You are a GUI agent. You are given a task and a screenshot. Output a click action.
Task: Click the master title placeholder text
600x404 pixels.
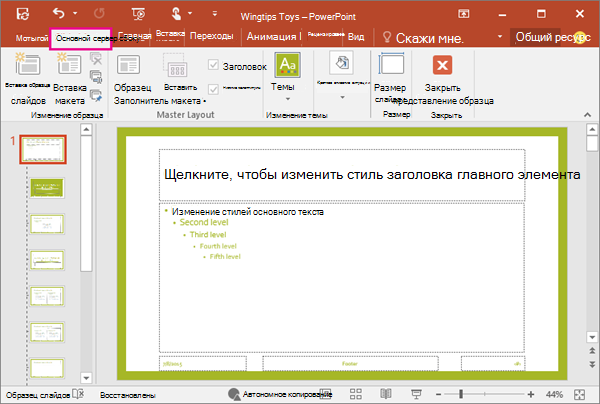(372, 174)
